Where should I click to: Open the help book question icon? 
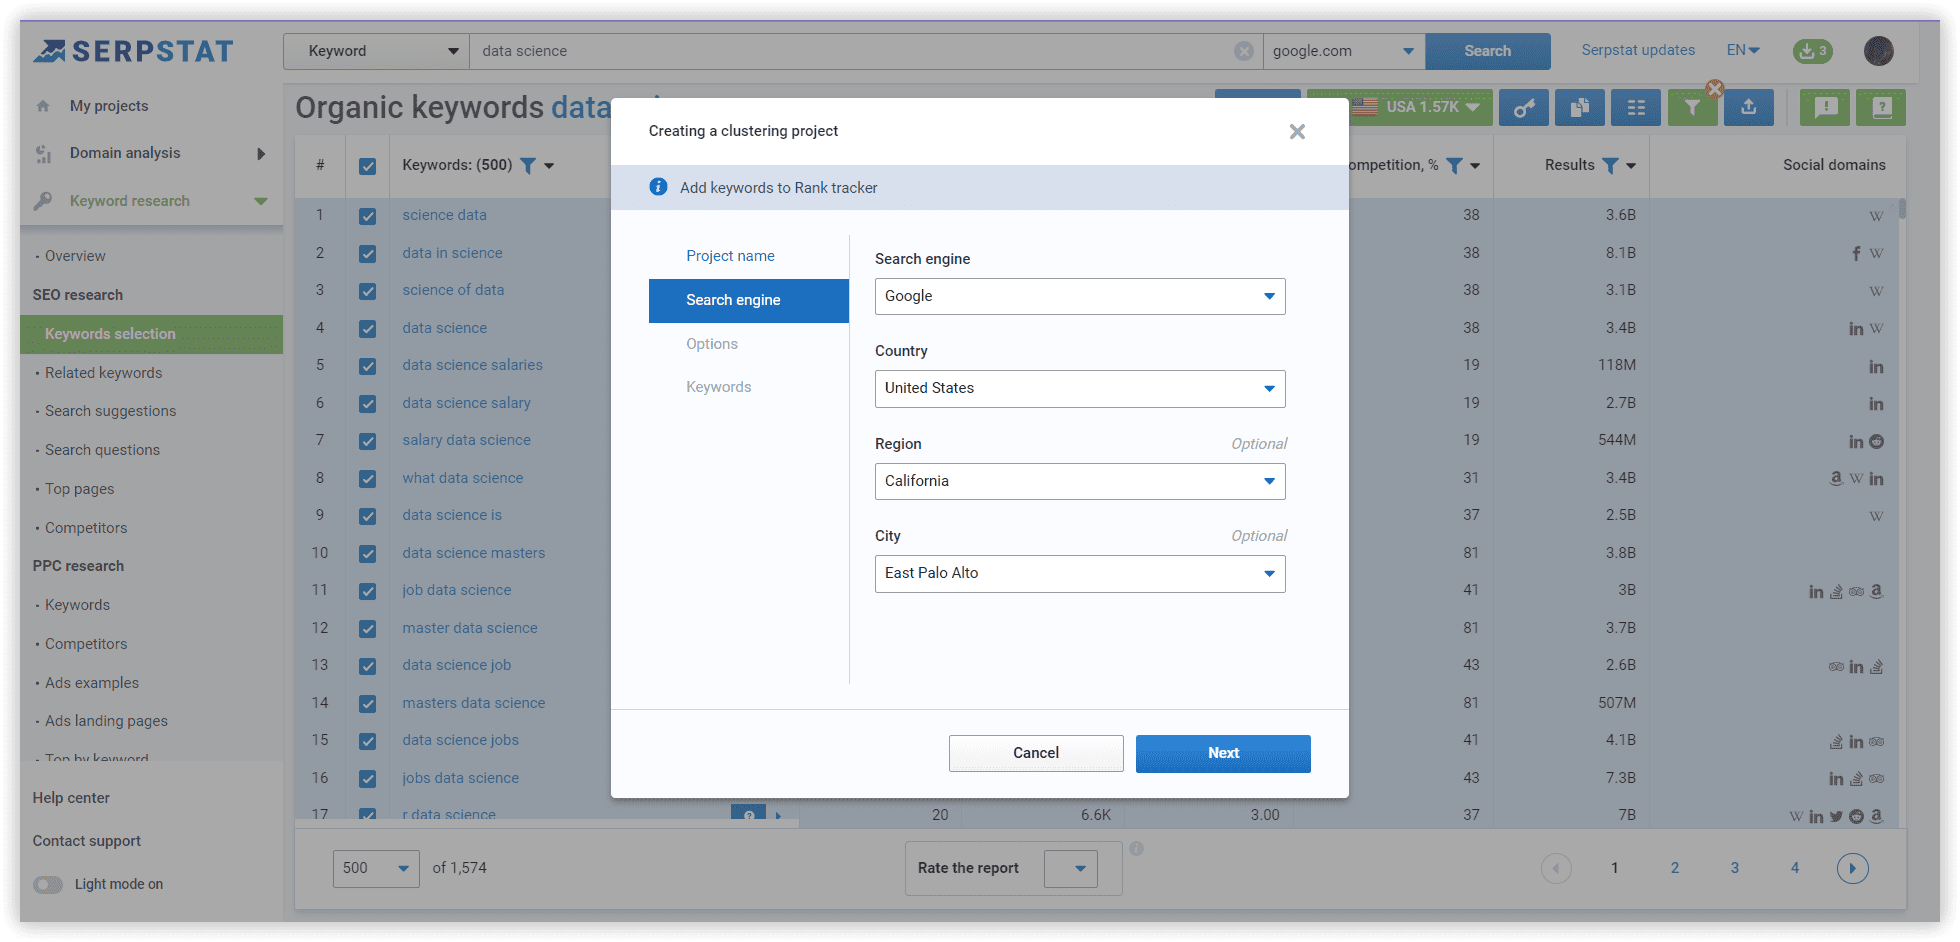click(1881, 108)
